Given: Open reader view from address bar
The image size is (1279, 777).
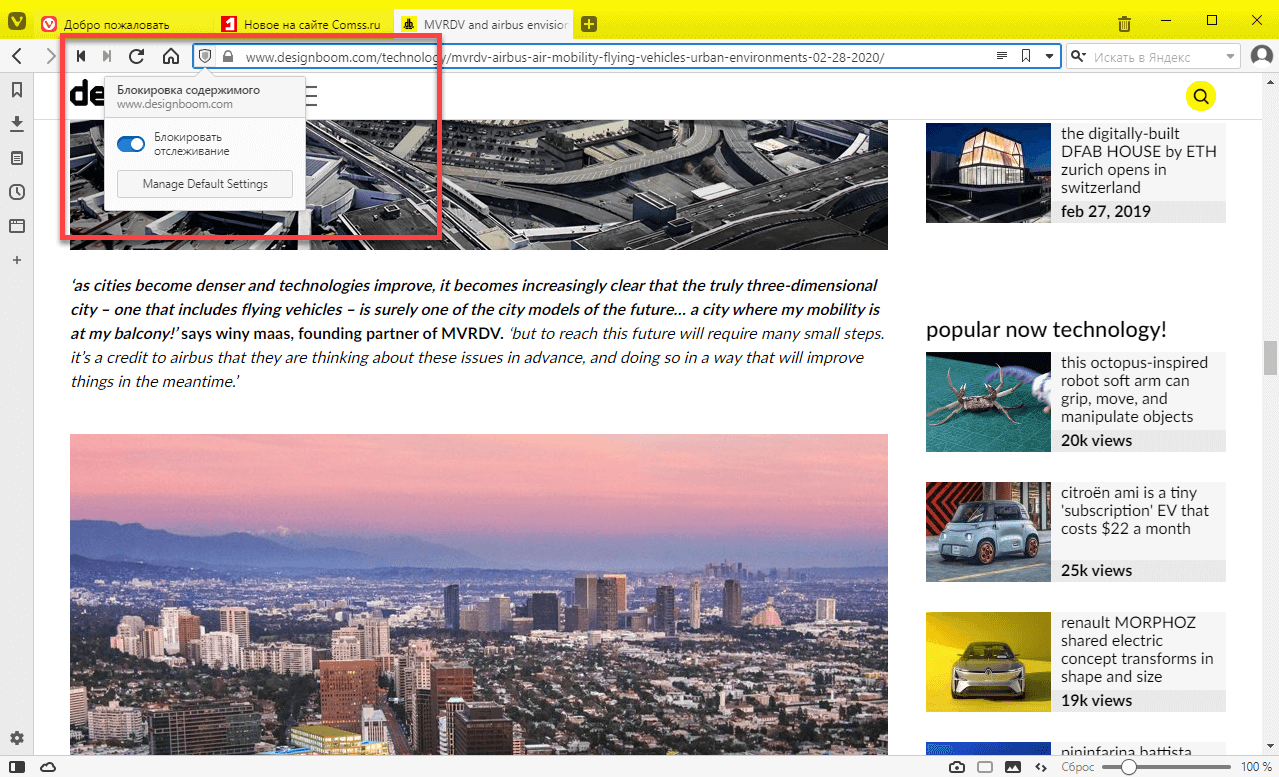Looking at the screenshot, I should (1002, 57).
